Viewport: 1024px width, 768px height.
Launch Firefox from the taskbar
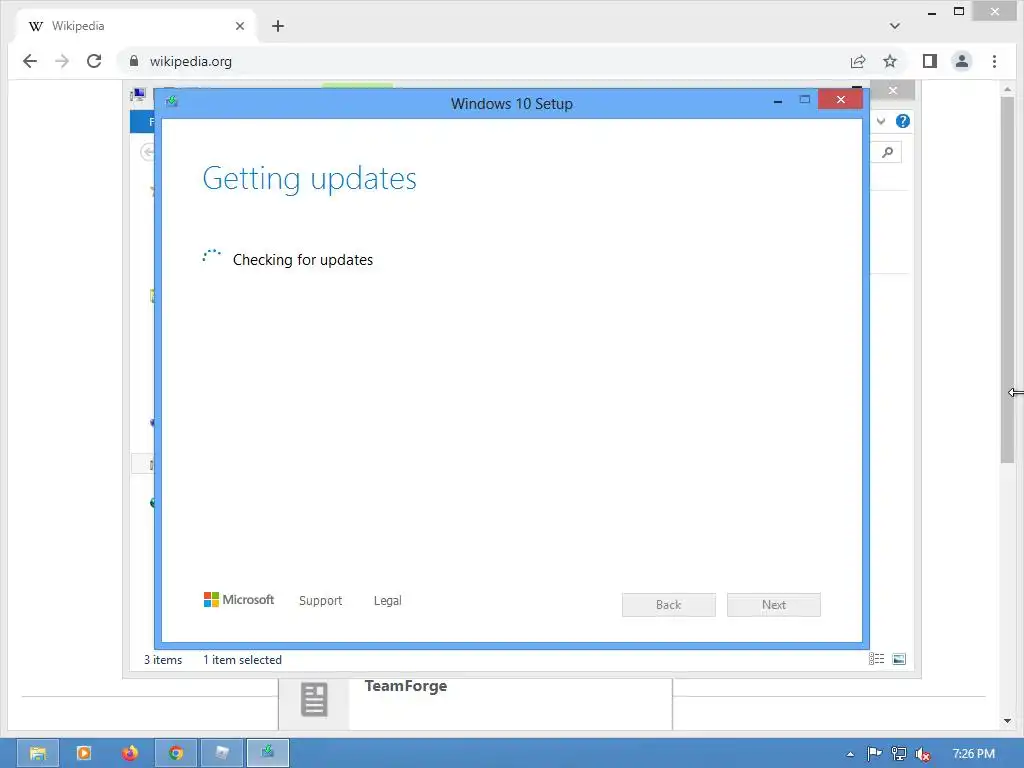(130, 753)
